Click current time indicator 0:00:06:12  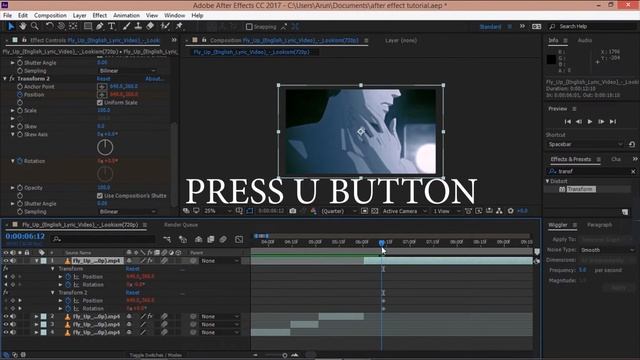[x=25, y=236]
